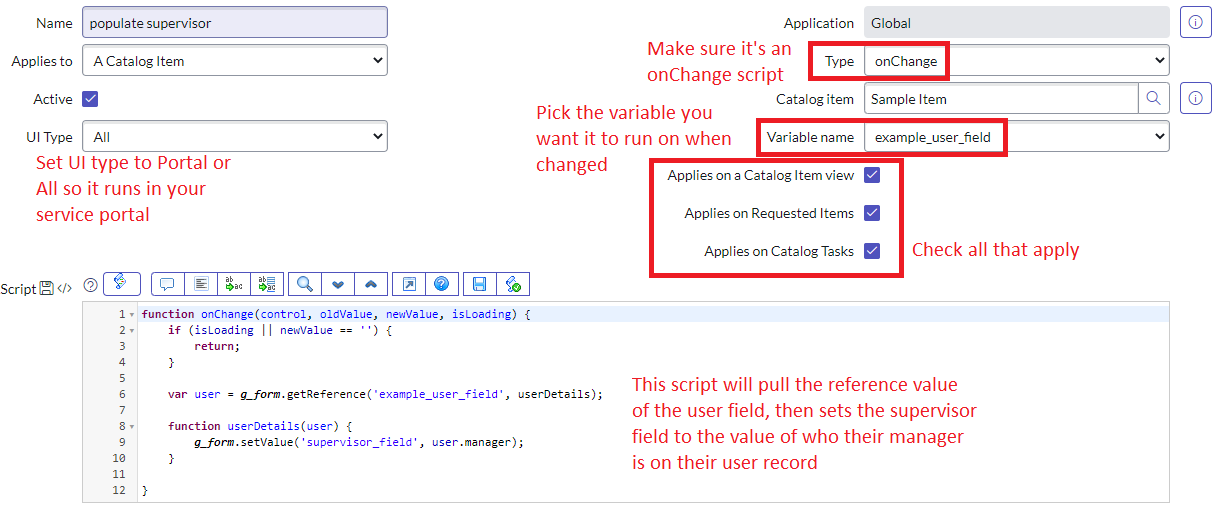1226x518 pixels.
Task: Open script editor help question mark circle
Action: [91, 285]
